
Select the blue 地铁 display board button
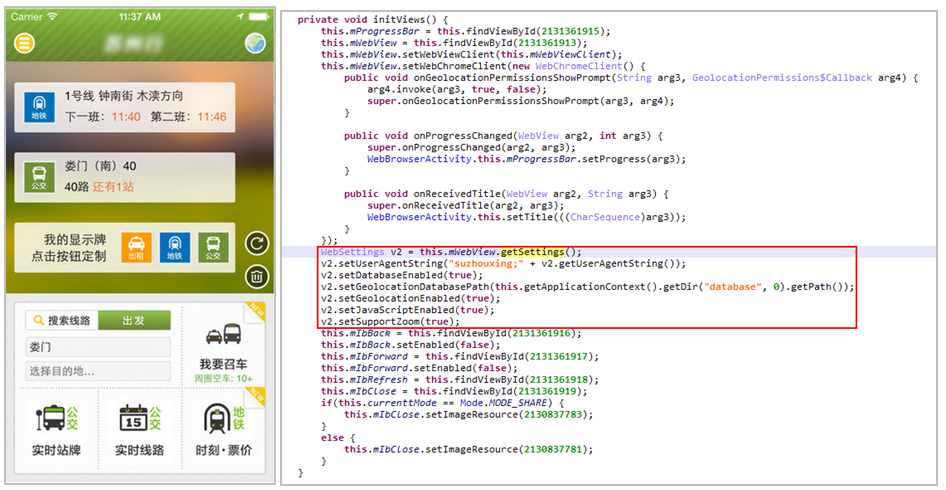(x=175, y=248)
